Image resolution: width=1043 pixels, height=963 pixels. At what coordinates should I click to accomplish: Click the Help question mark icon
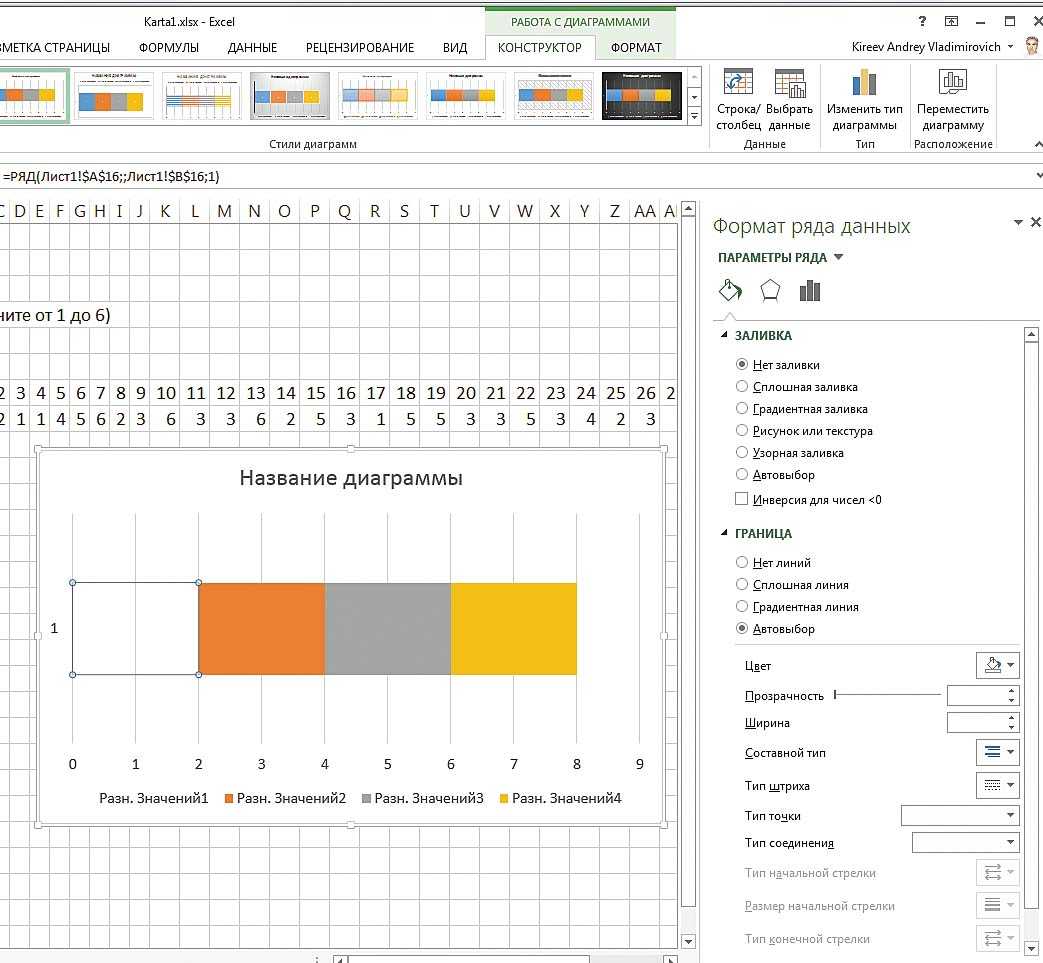922,22
